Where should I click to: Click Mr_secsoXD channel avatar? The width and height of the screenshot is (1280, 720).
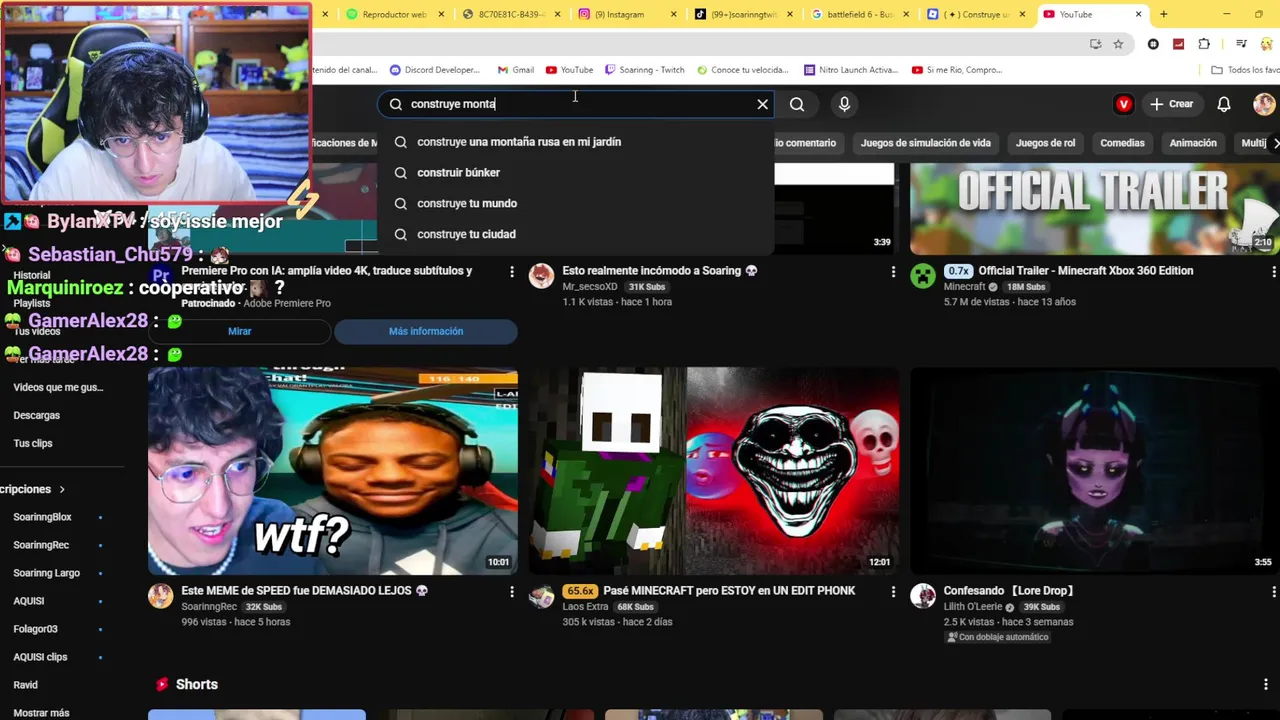[541, 276]
